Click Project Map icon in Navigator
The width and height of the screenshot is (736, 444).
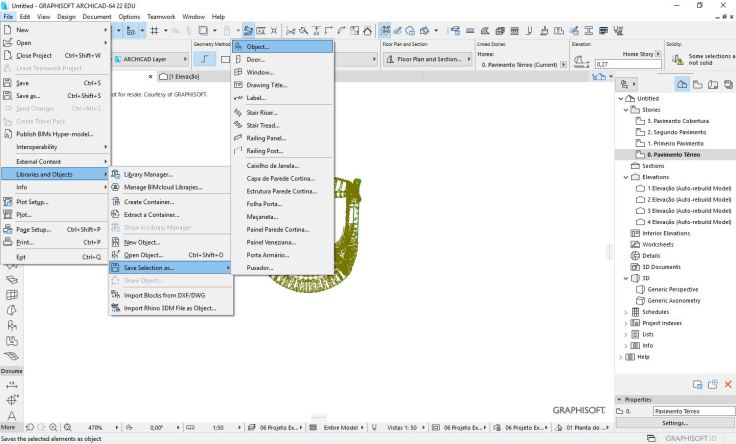(x=682, y=84)
